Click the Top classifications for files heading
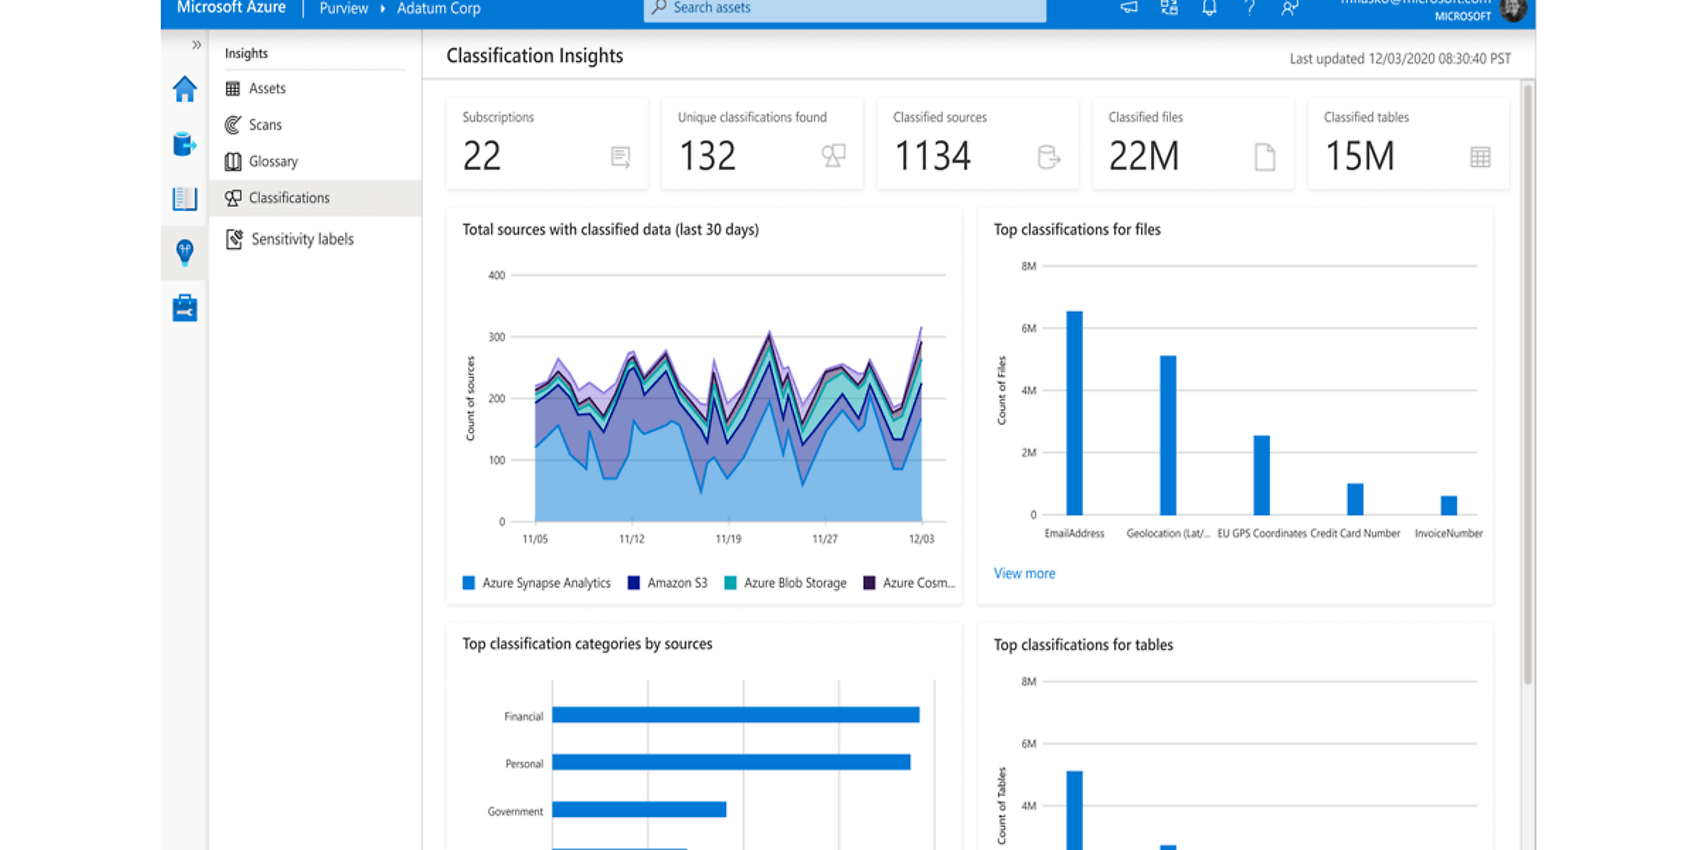The height and width of the screenshot is (850, 1700). [x=1077, y=230]
